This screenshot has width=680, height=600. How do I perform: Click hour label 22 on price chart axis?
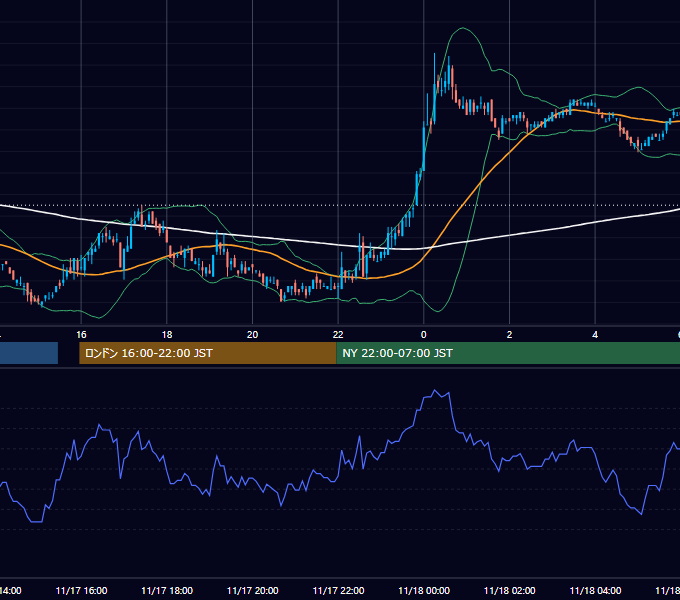click(x=338, y=335)
